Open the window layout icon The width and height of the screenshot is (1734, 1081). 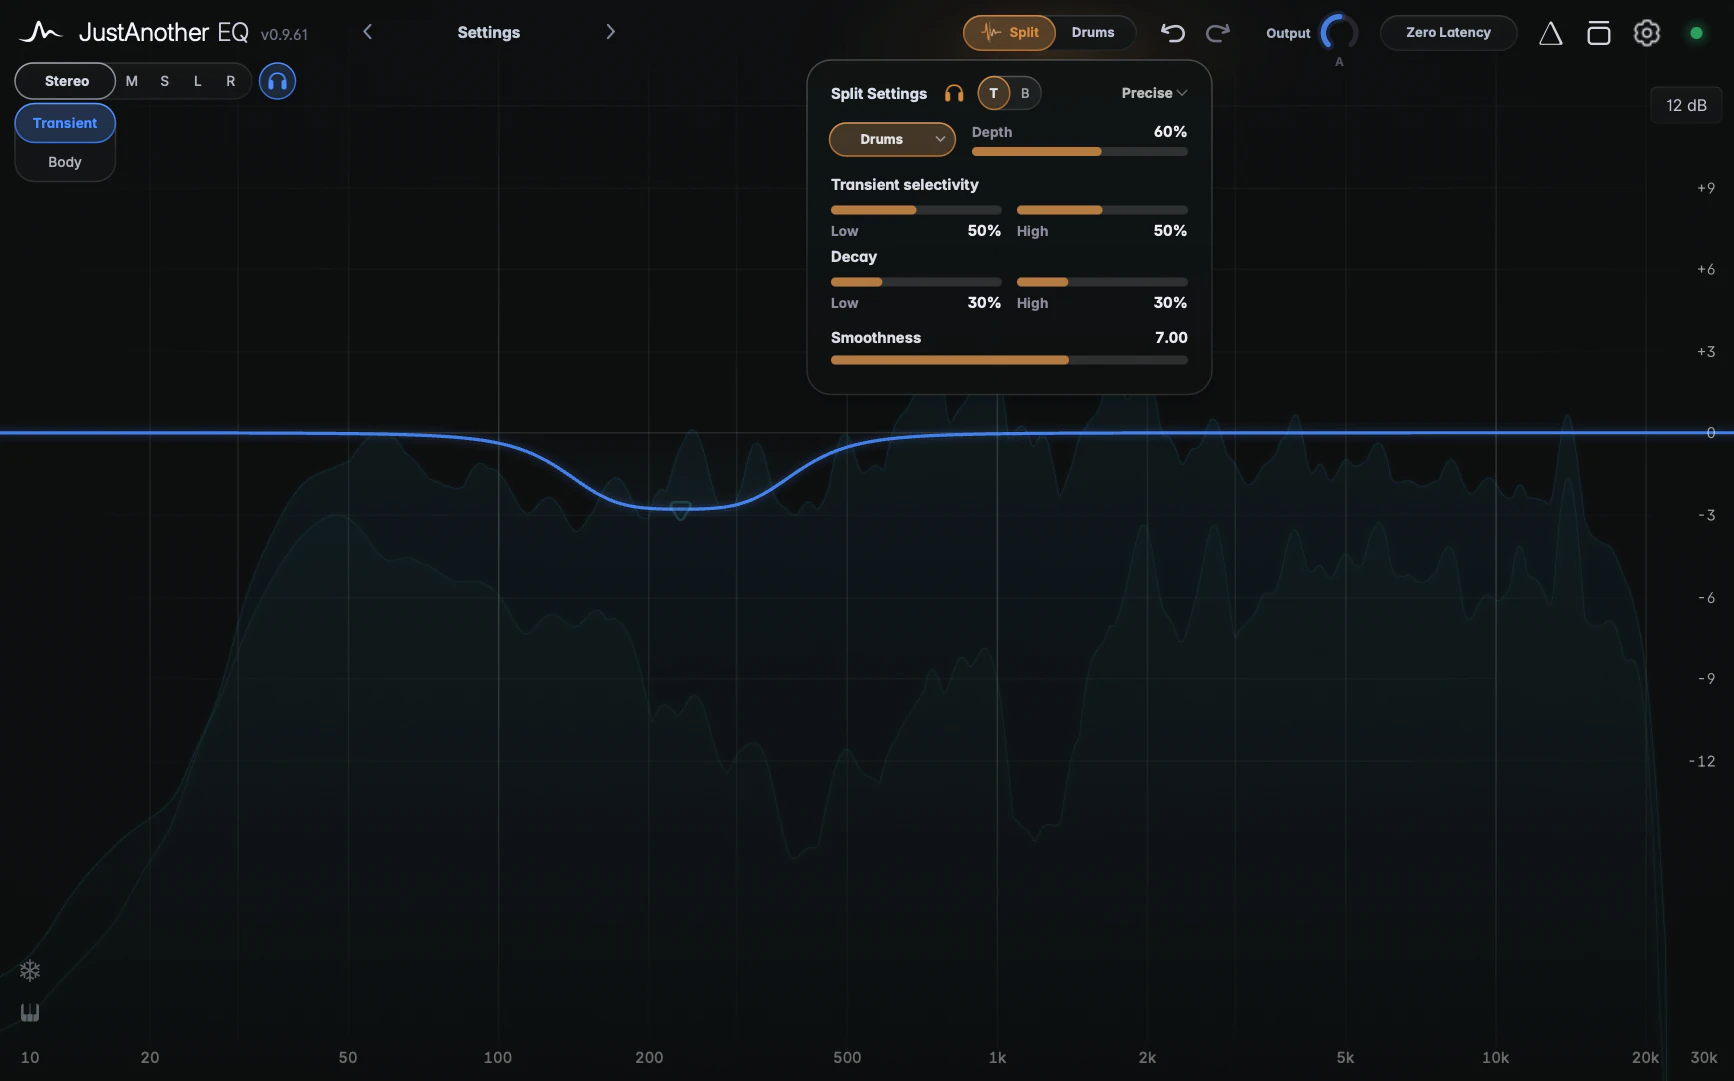tap(1598, 33)
